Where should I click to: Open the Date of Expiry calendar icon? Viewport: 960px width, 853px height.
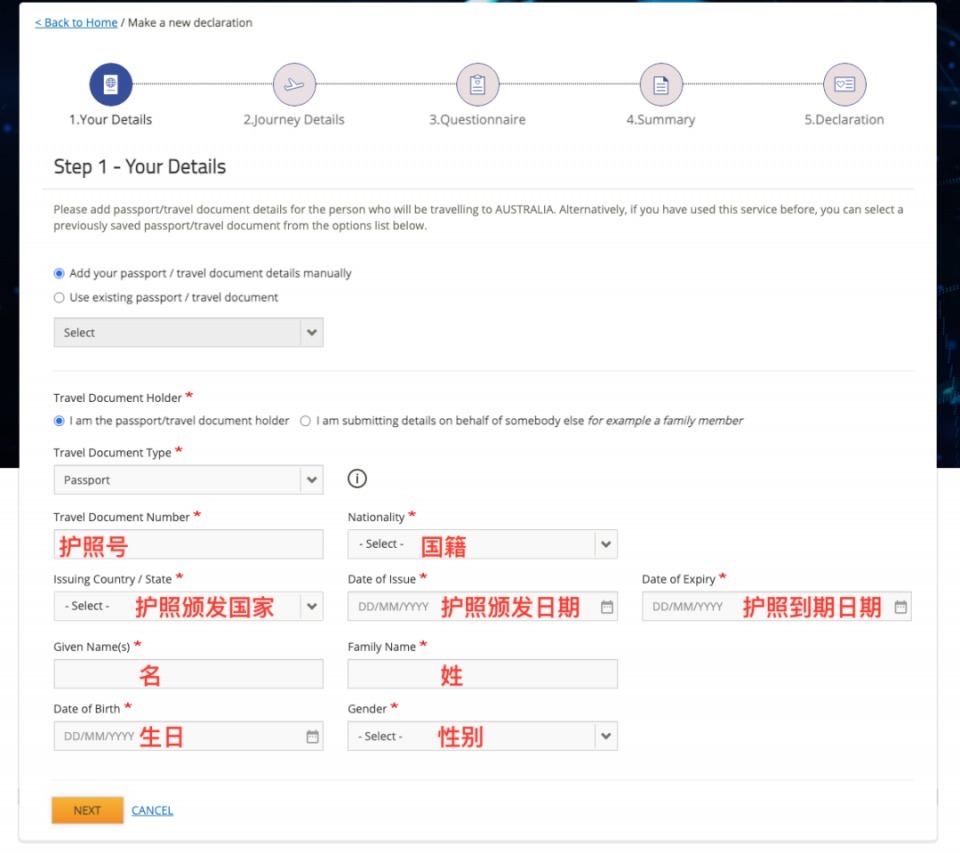(900, 607)
